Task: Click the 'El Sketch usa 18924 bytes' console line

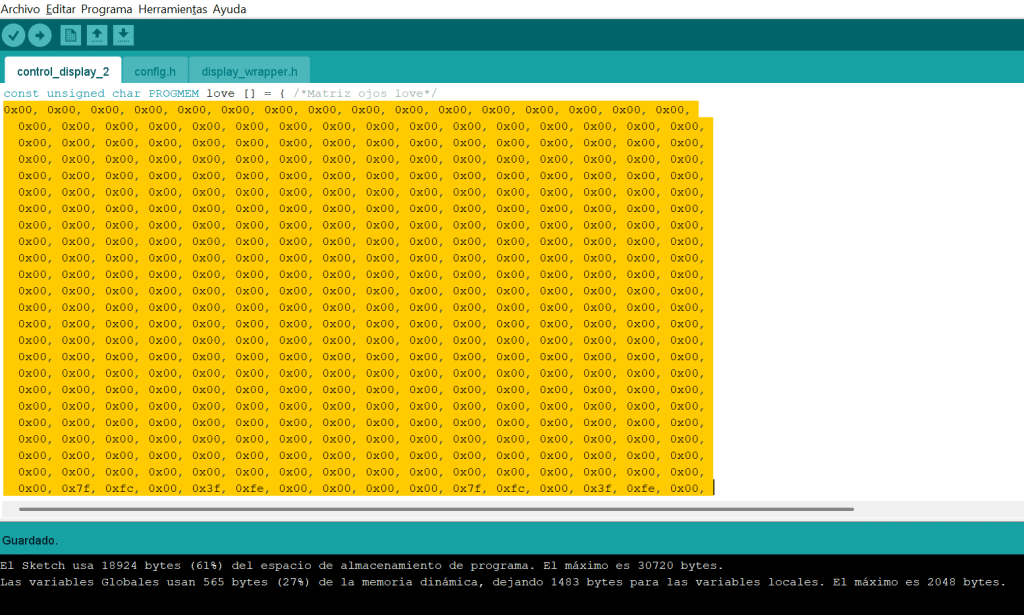Action: click(x=362, y=565)
